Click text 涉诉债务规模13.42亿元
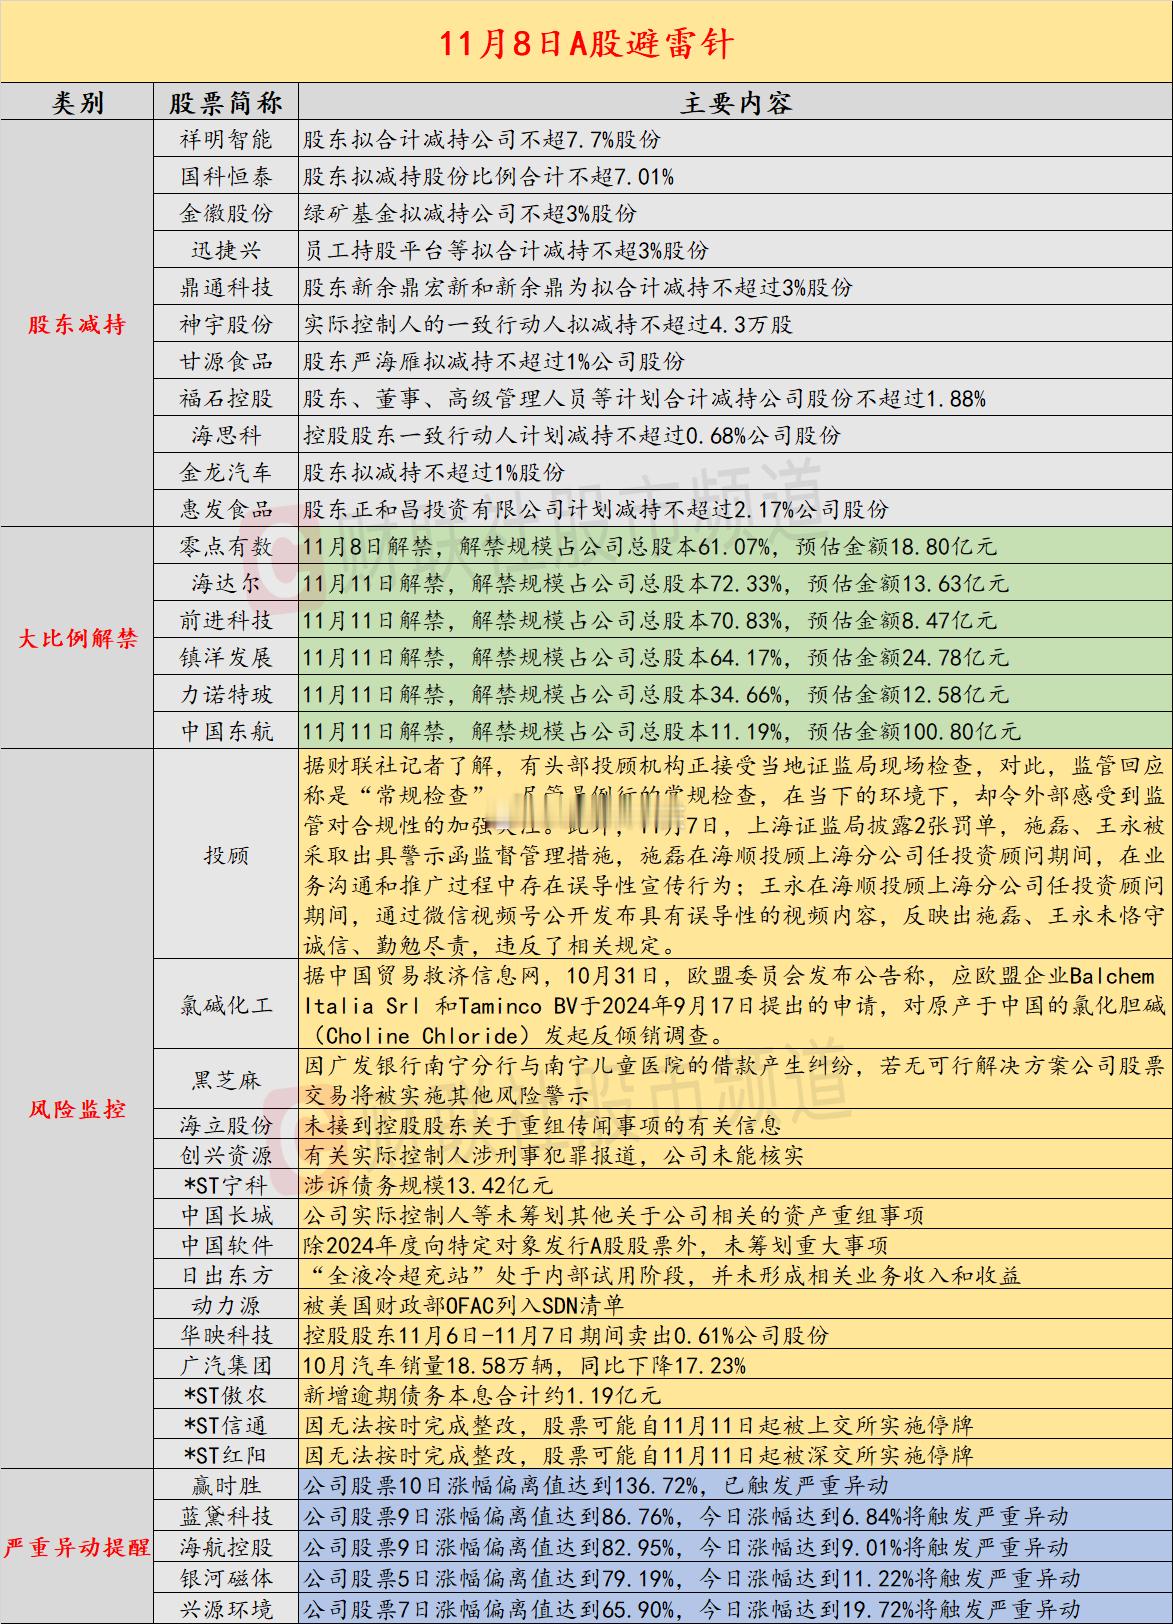The image size is (1173, 1624). click(428, 1185)
